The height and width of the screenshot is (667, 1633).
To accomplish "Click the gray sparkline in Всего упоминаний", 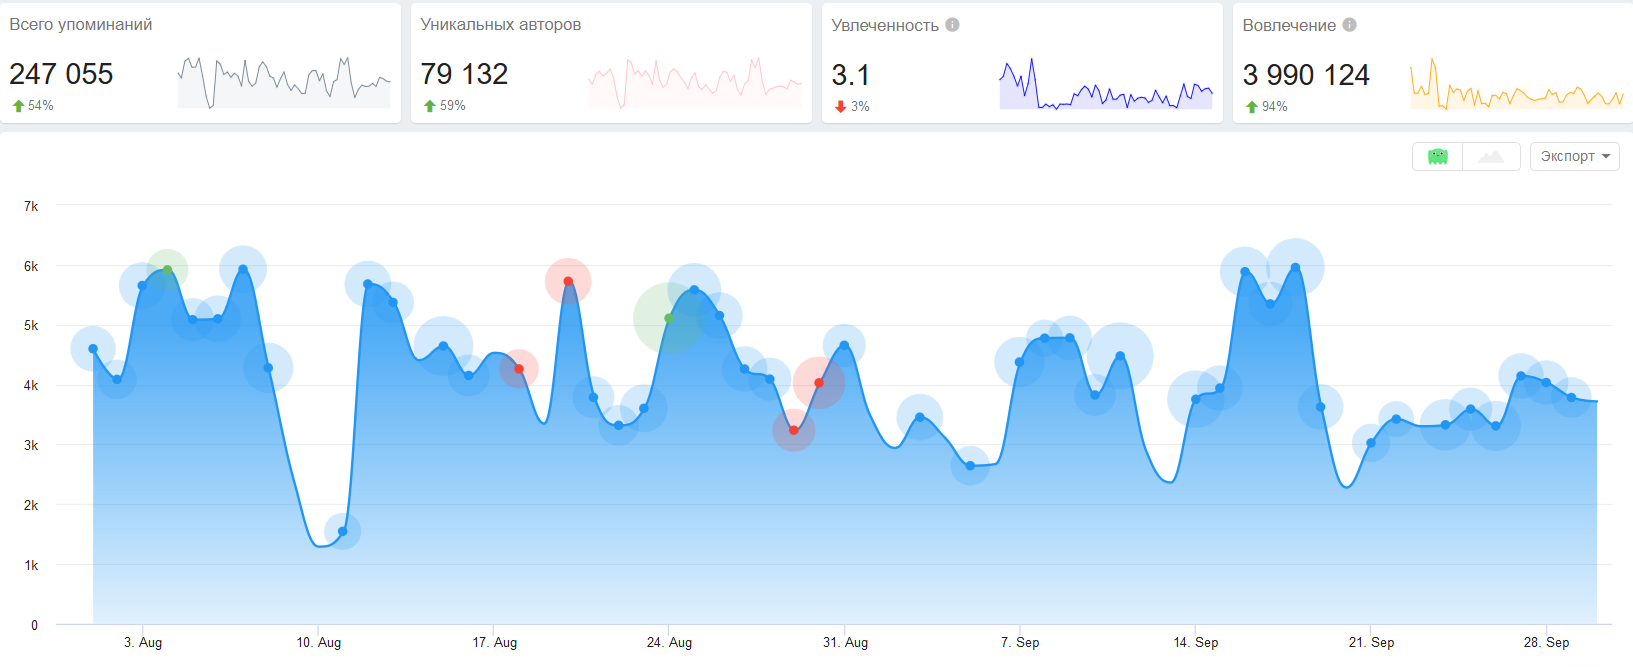I will 284,83.
